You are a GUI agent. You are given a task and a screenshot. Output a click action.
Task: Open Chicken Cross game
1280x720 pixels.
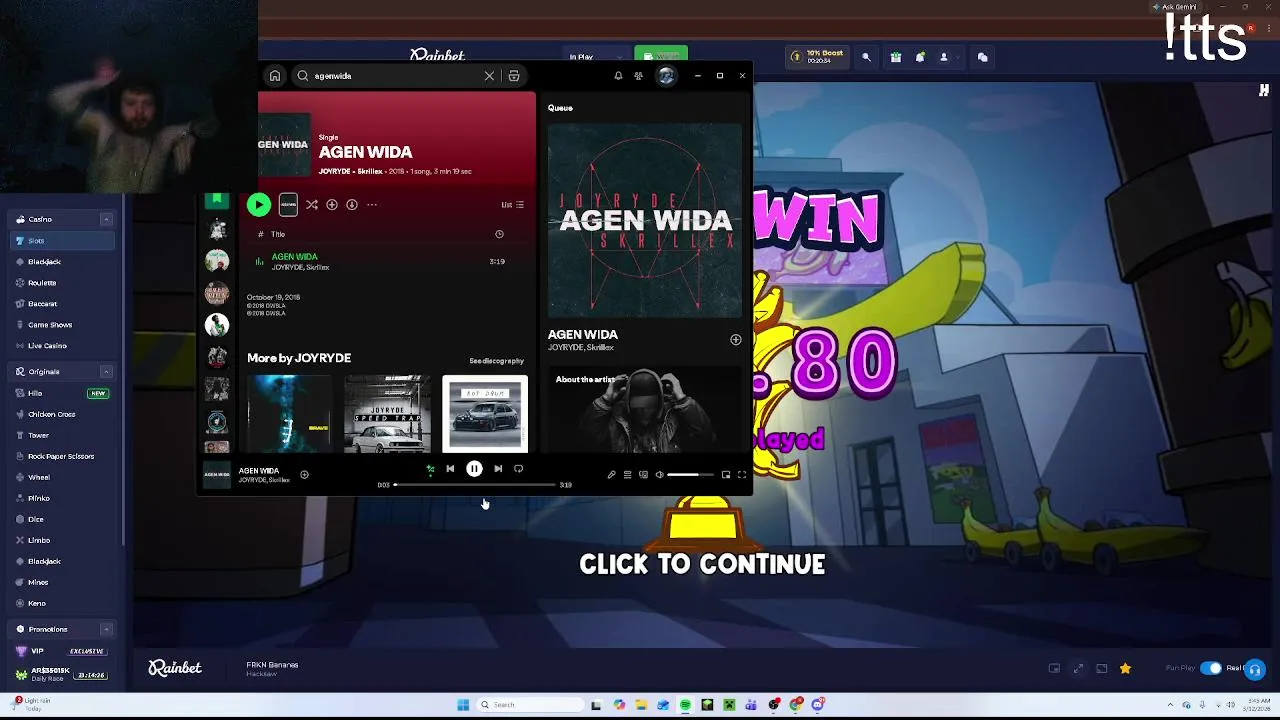point(51,415)
